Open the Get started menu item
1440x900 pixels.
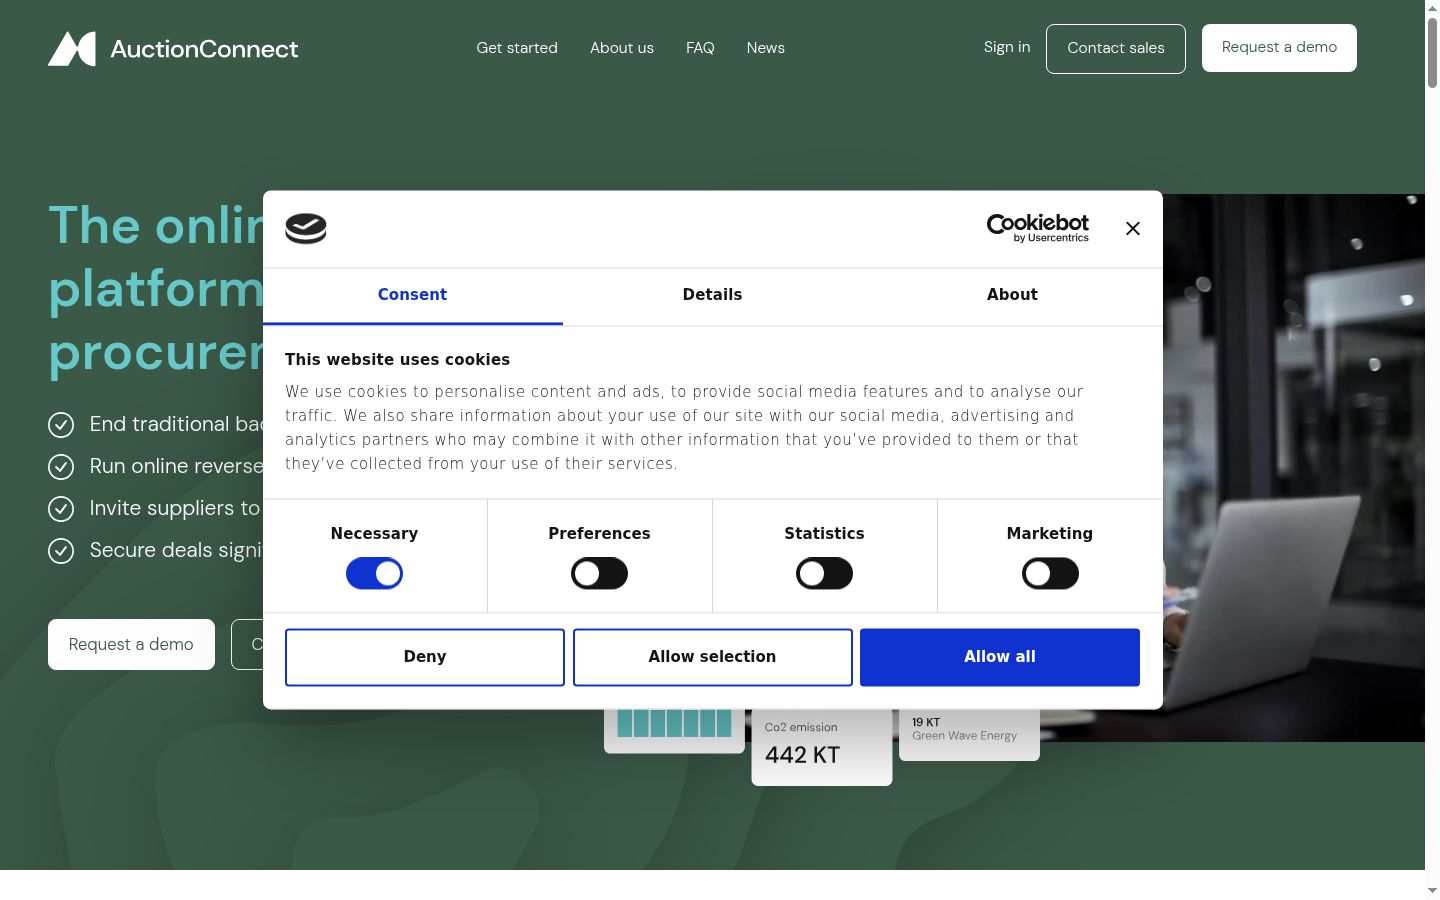(517, 48)
